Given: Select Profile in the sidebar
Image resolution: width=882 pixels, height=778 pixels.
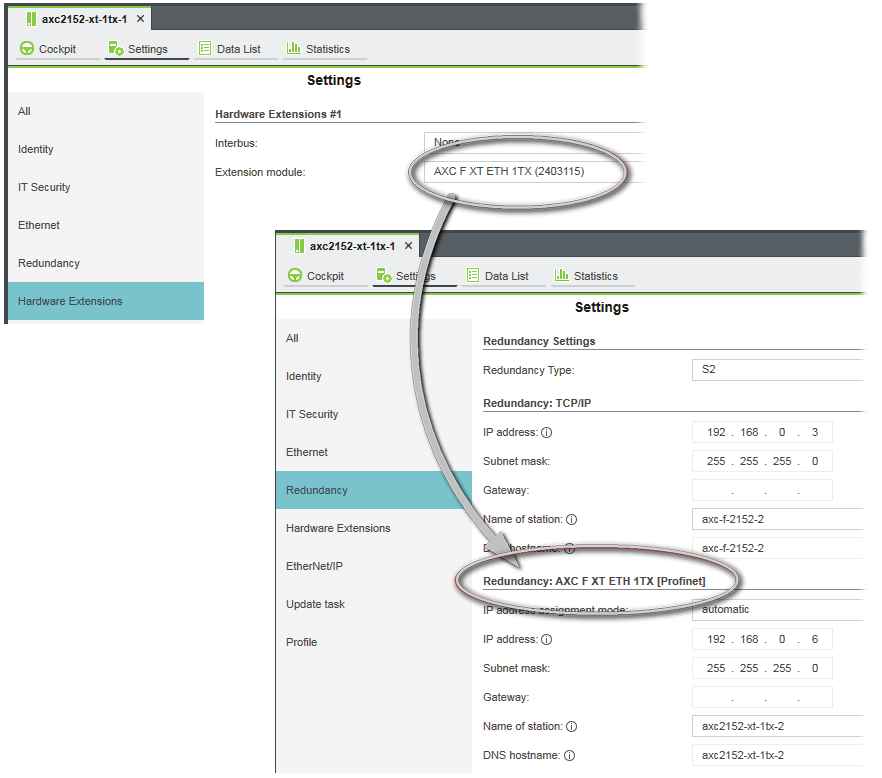Looking at the screenshot, I should 374,642.
